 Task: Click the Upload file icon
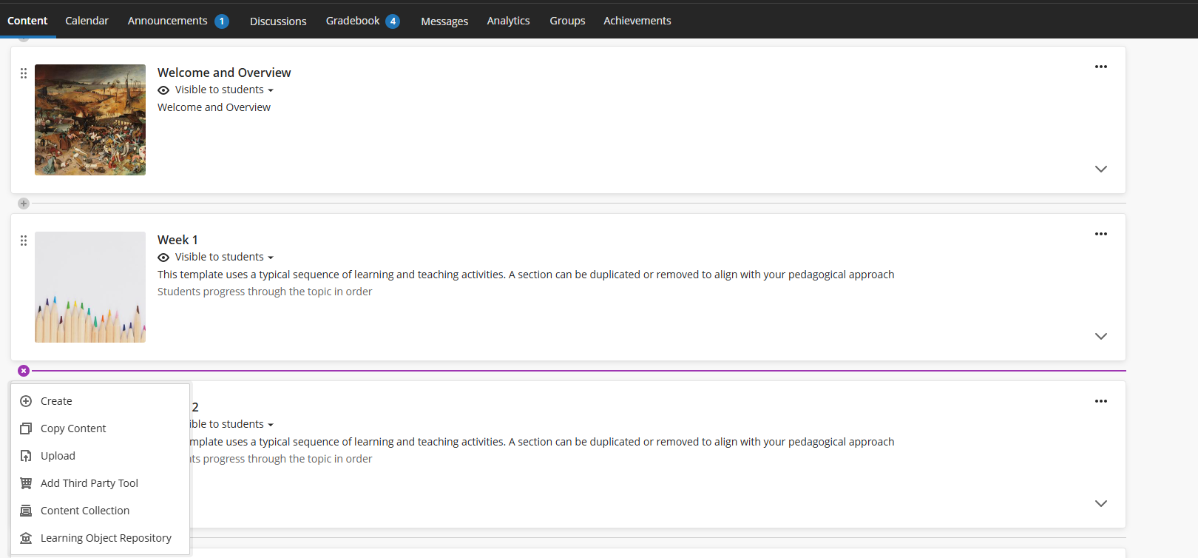coord(26,456)
